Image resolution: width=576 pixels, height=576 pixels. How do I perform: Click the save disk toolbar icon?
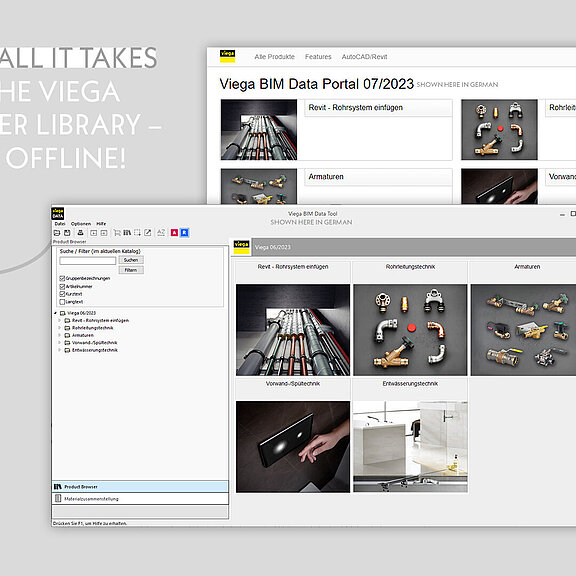pos(67,233)
